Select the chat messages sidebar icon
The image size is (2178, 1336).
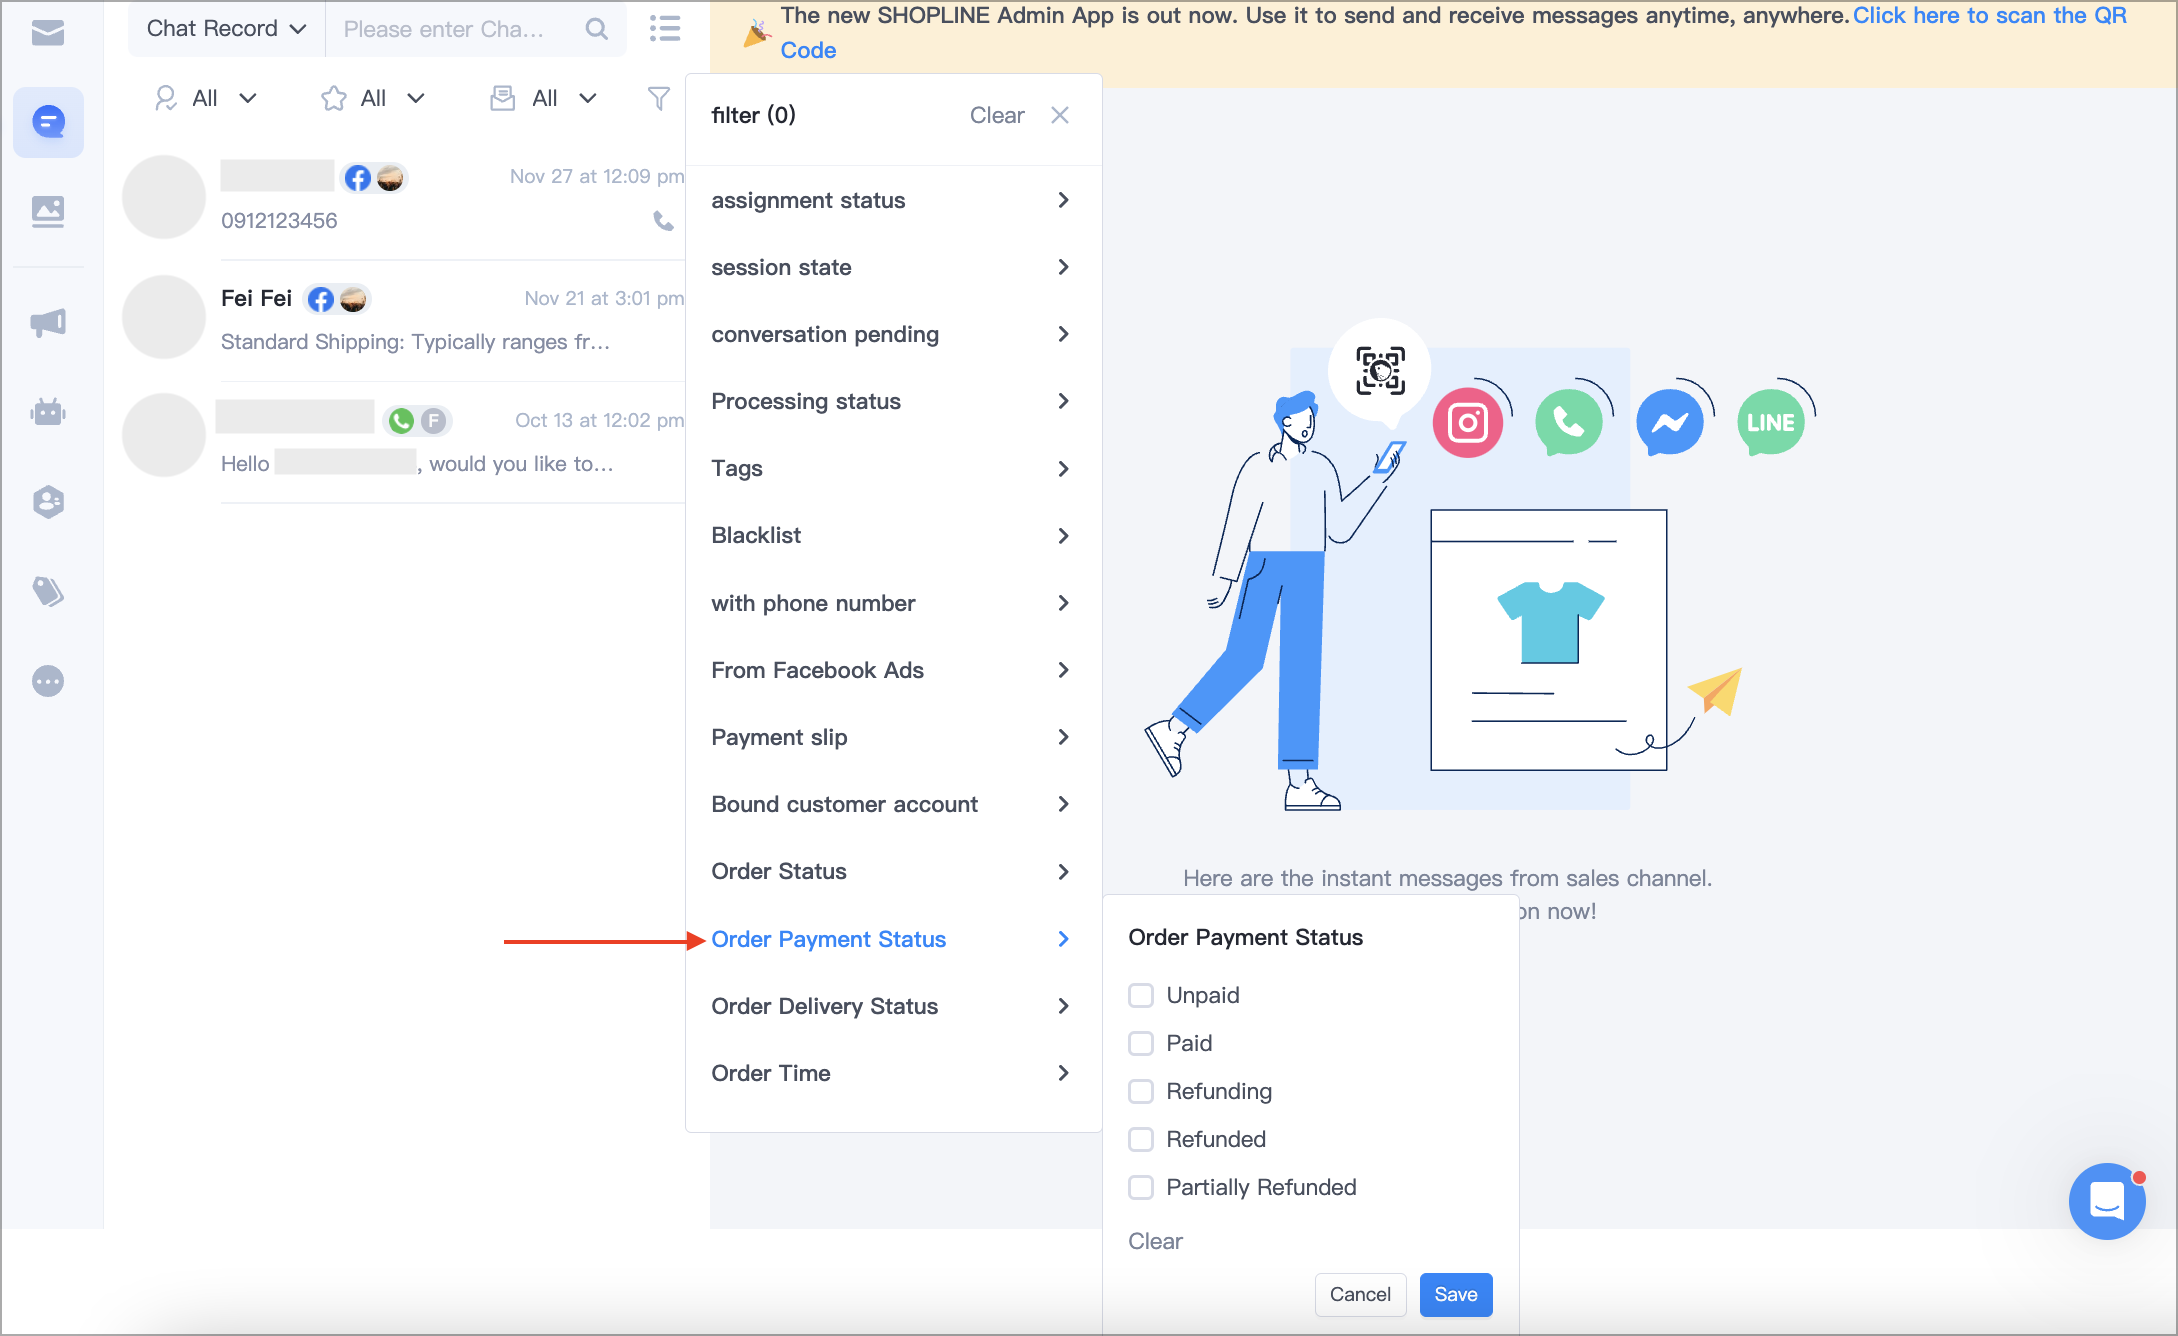[48, 122]
